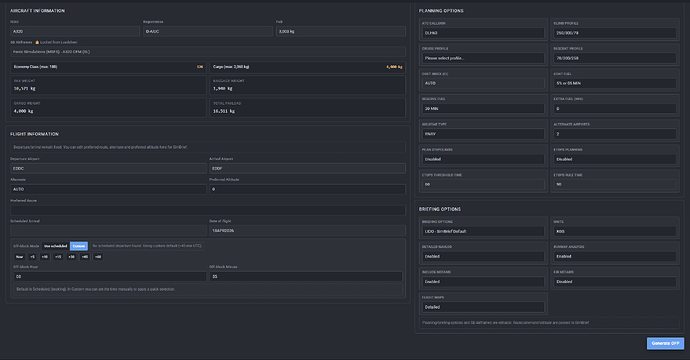The image size is (690, 360).
Task: Click the Departure Airport field
Action: [108, 169]
